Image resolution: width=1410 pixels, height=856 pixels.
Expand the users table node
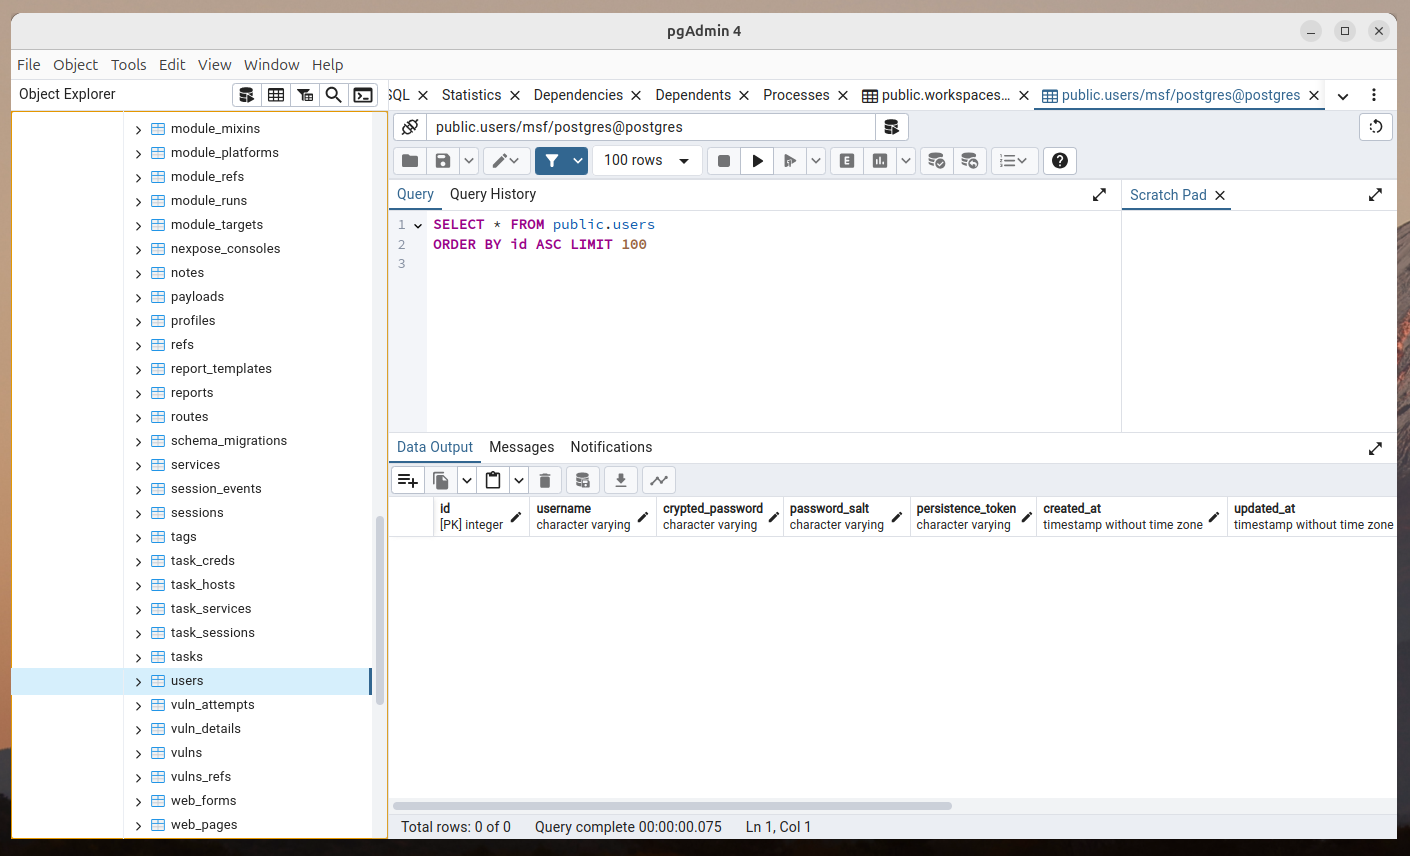coord(139,681)
